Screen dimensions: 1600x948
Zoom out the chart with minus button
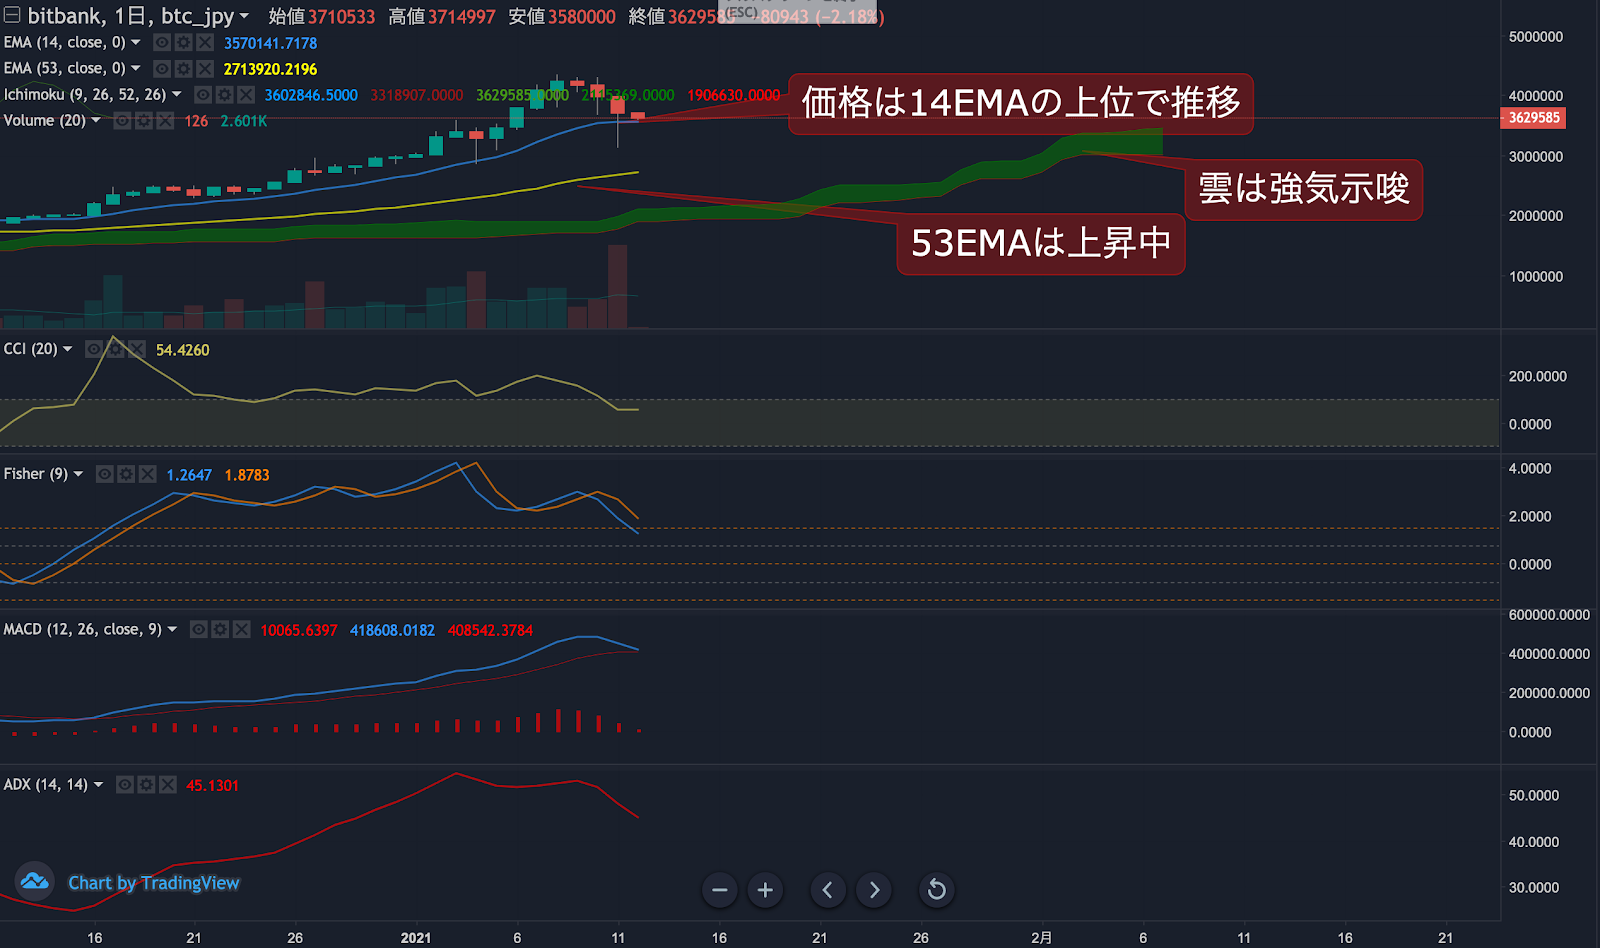[719, 889]
